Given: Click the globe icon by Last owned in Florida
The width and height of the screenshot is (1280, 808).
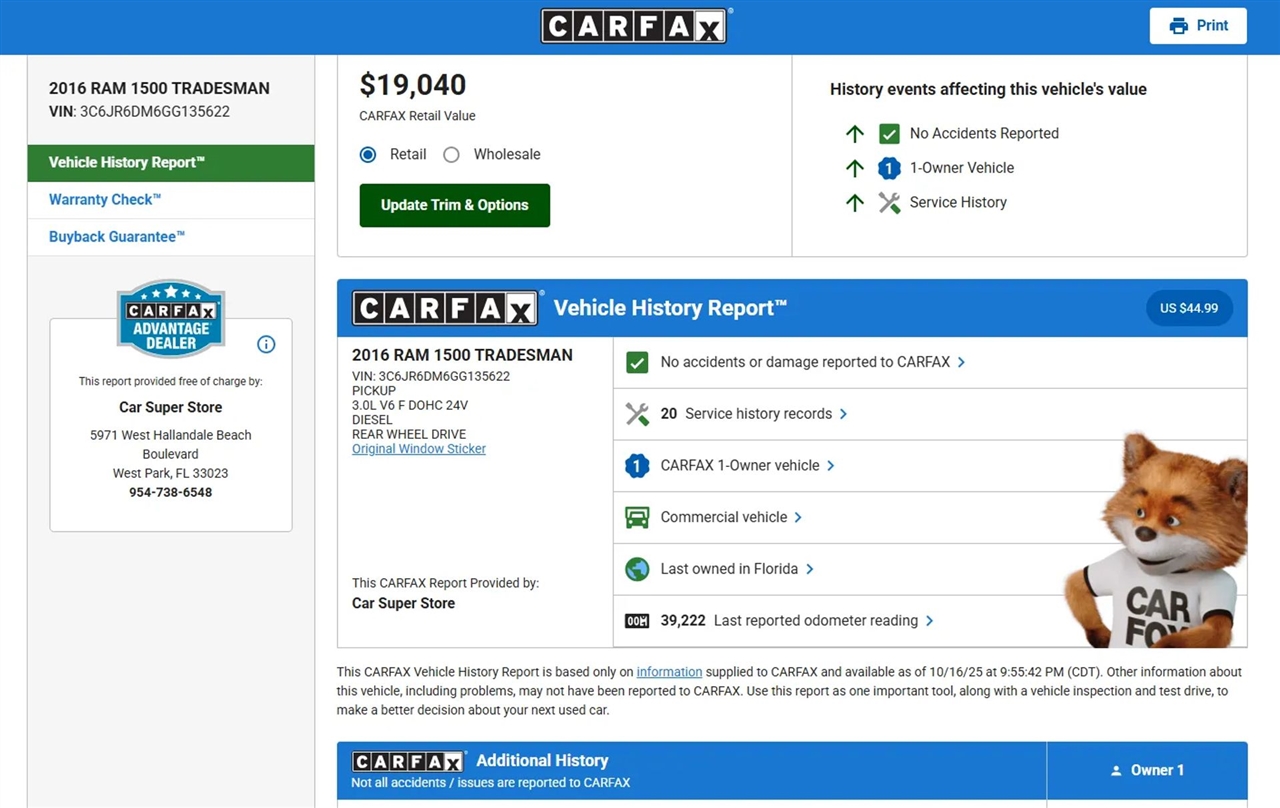Looking at the screenshot, I should coord(637,569).
